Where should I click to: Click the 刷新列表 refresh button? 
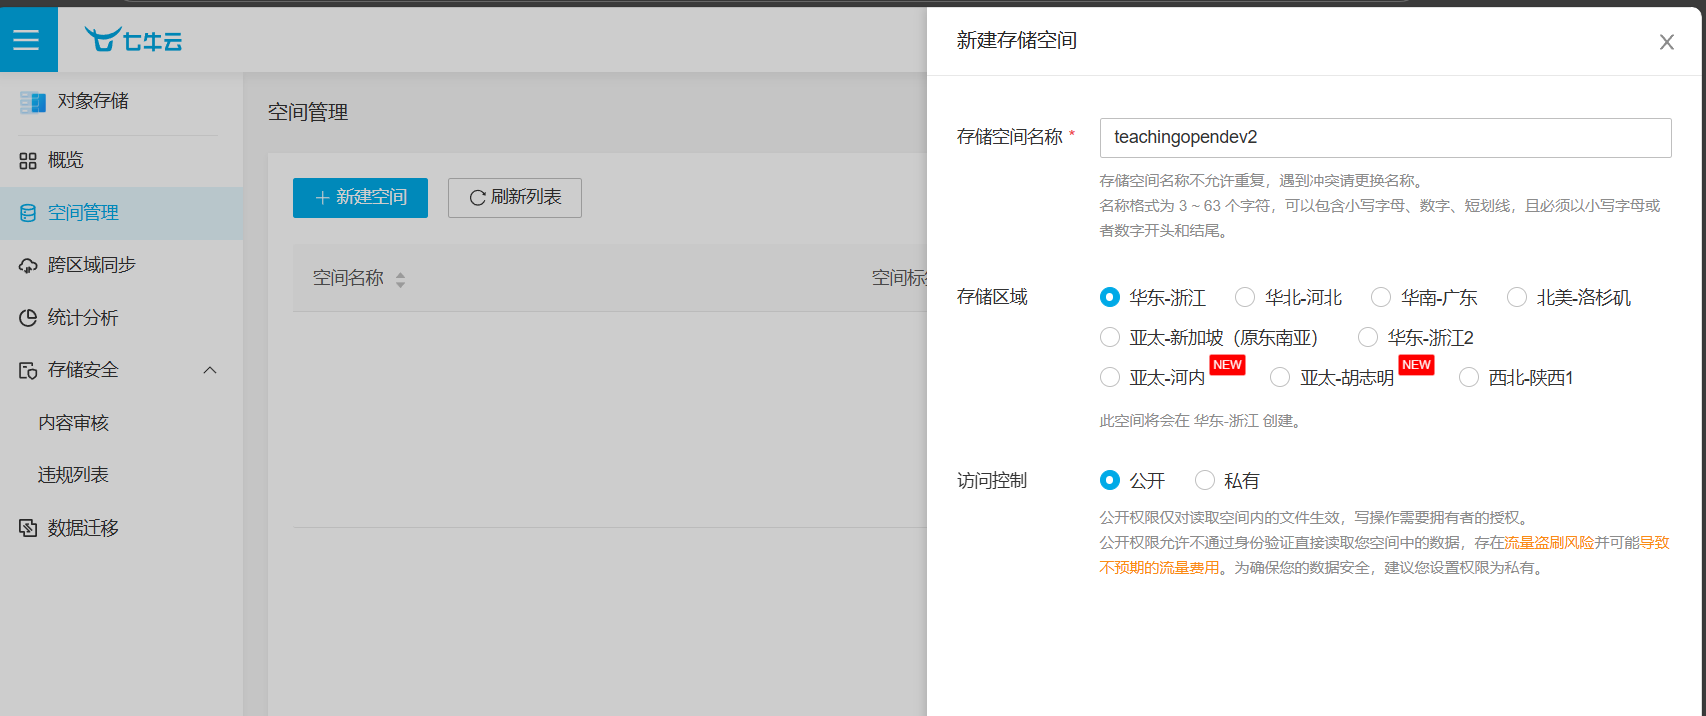click(x=514, y=198)
